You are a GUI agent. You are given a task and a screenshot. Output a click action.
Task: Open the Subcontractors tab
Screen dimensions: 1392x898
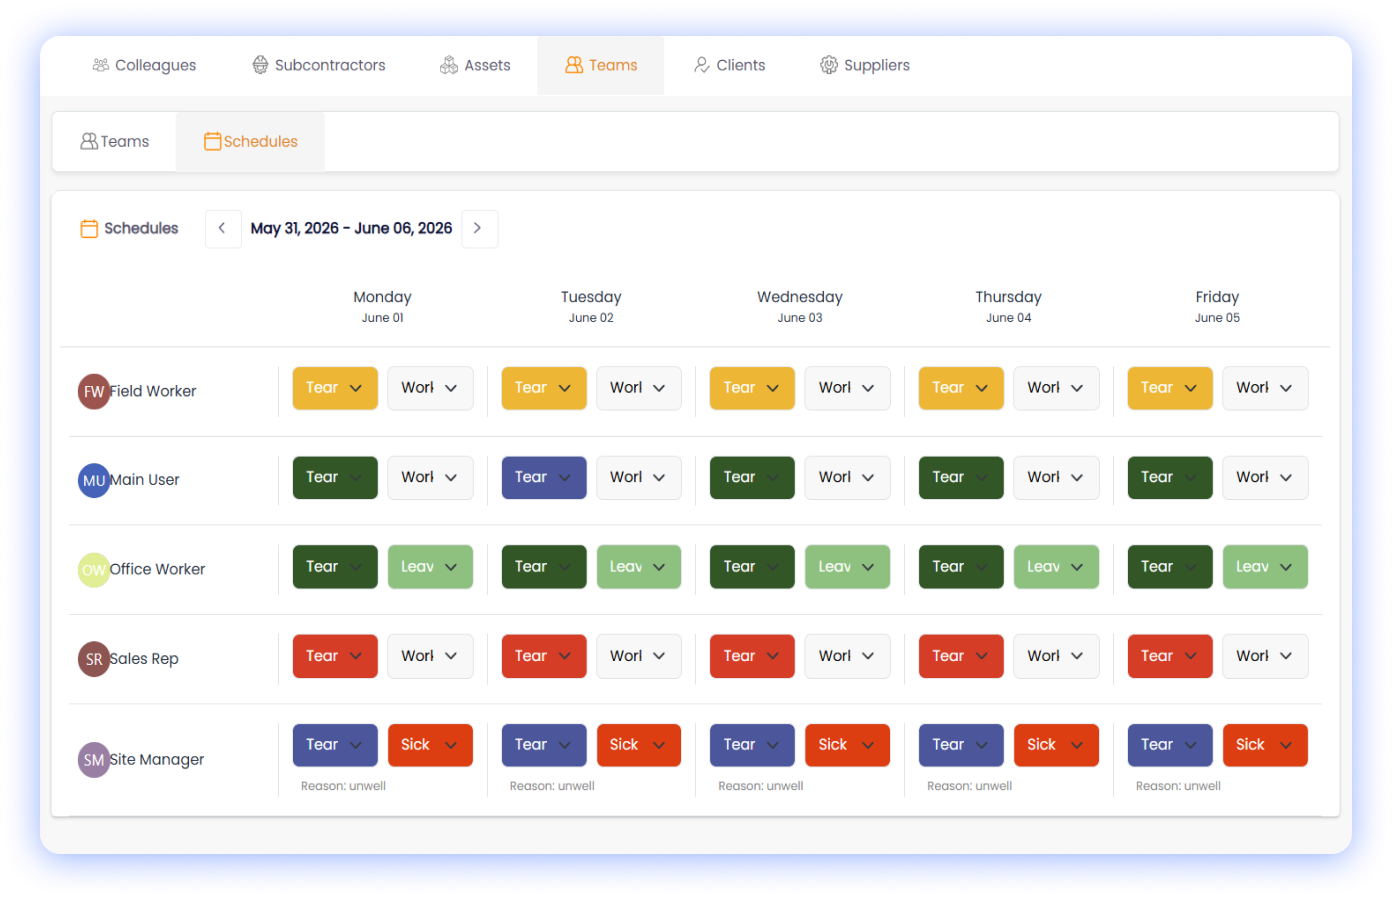318,65
